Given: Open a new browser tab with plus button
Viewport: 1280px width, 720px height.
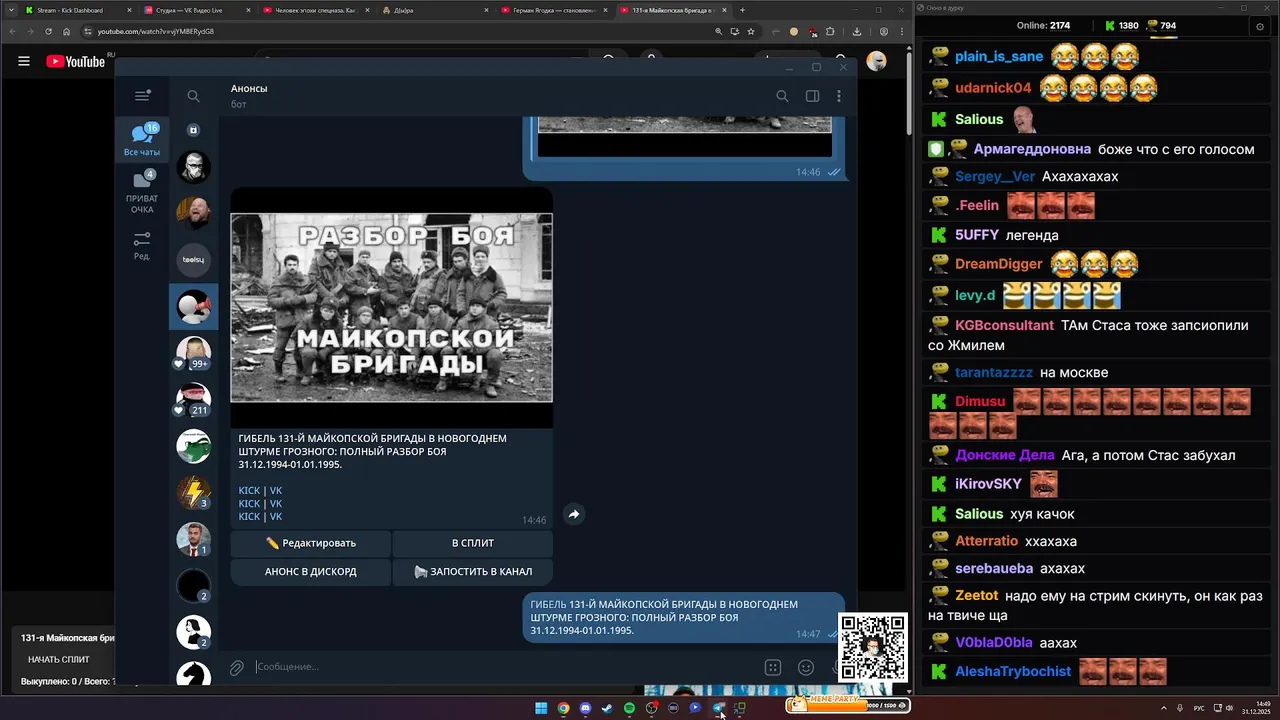Looking at the screenshot, I should (x=742, y=10).
